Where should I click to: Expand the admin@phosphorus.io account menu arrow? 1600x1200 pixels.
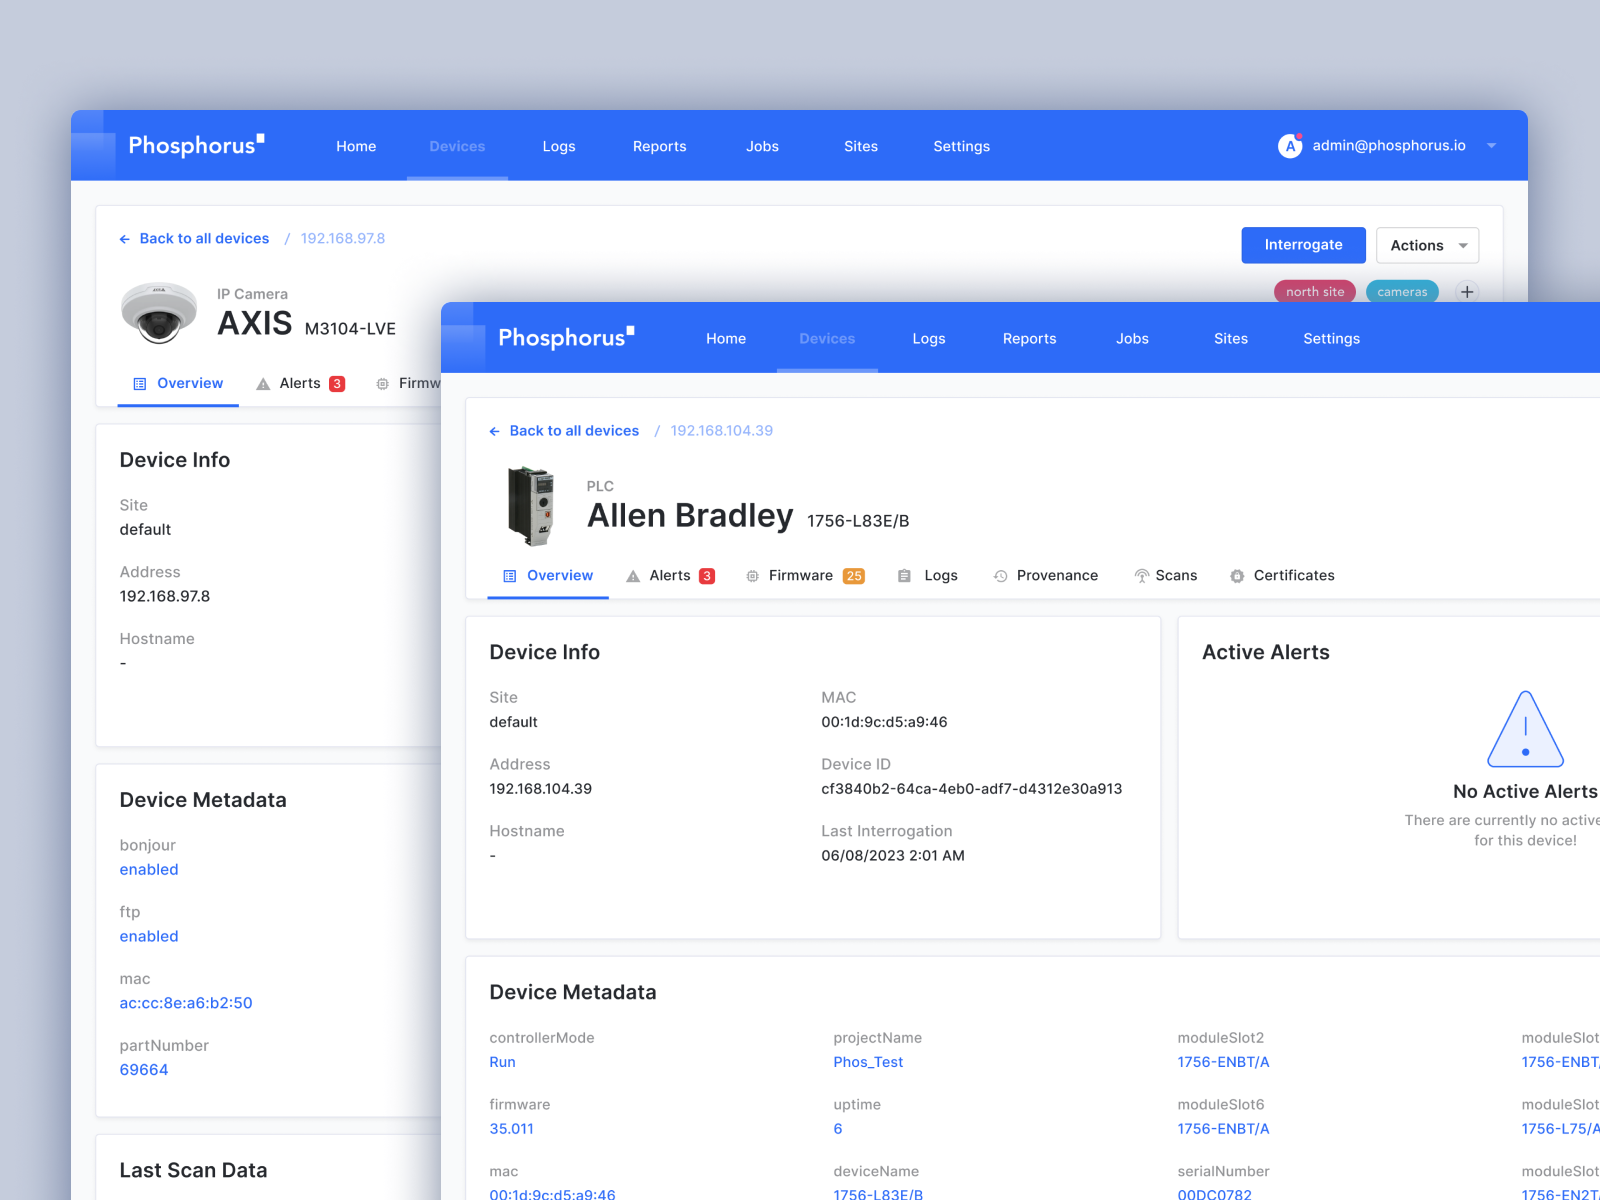1491,146
